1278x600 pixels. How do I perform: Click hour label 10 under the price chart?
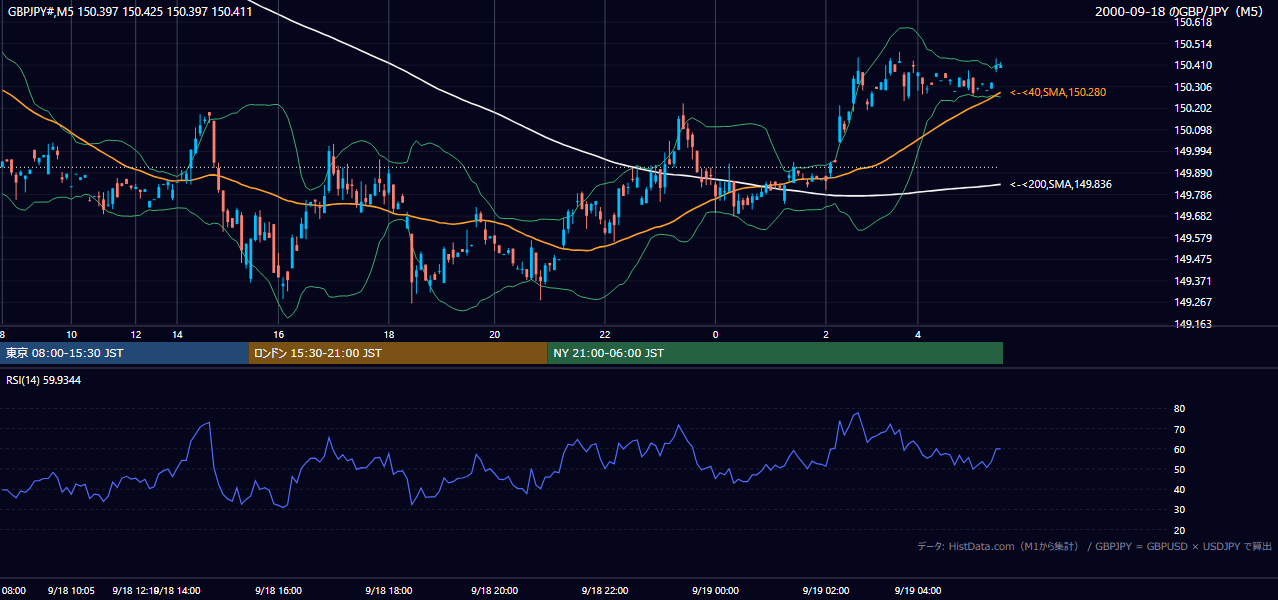71,334
